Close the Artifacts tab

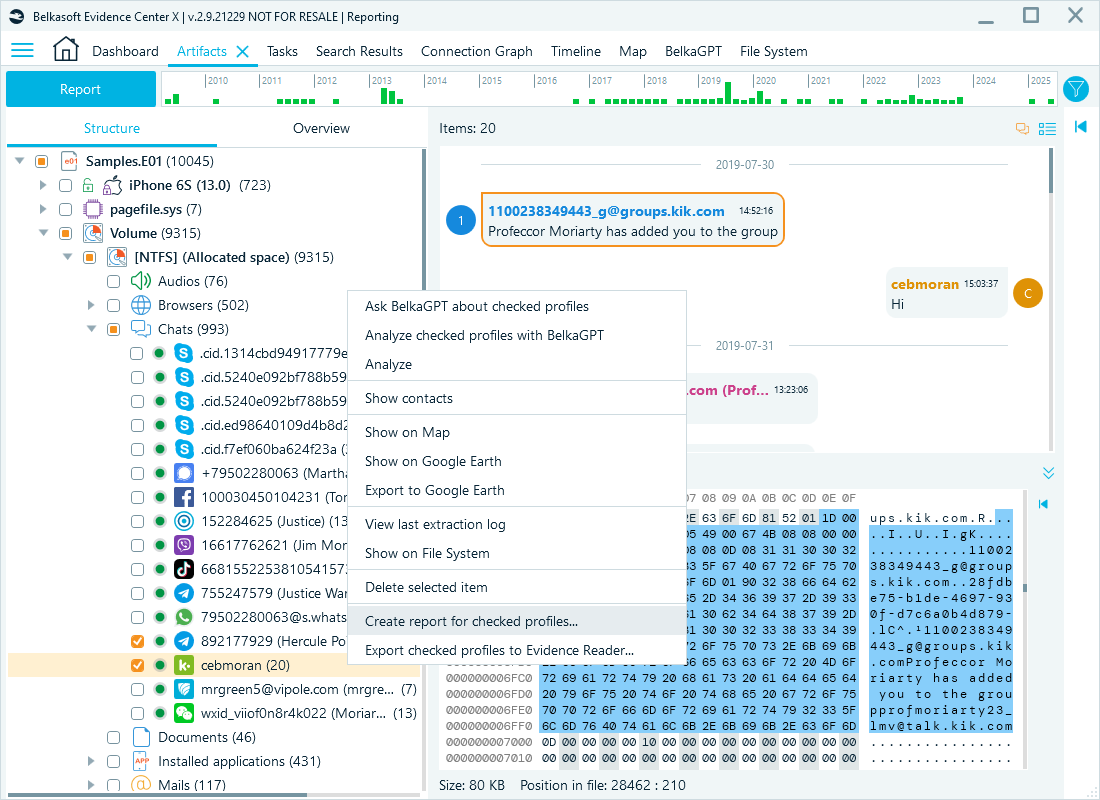click(242, 51)
